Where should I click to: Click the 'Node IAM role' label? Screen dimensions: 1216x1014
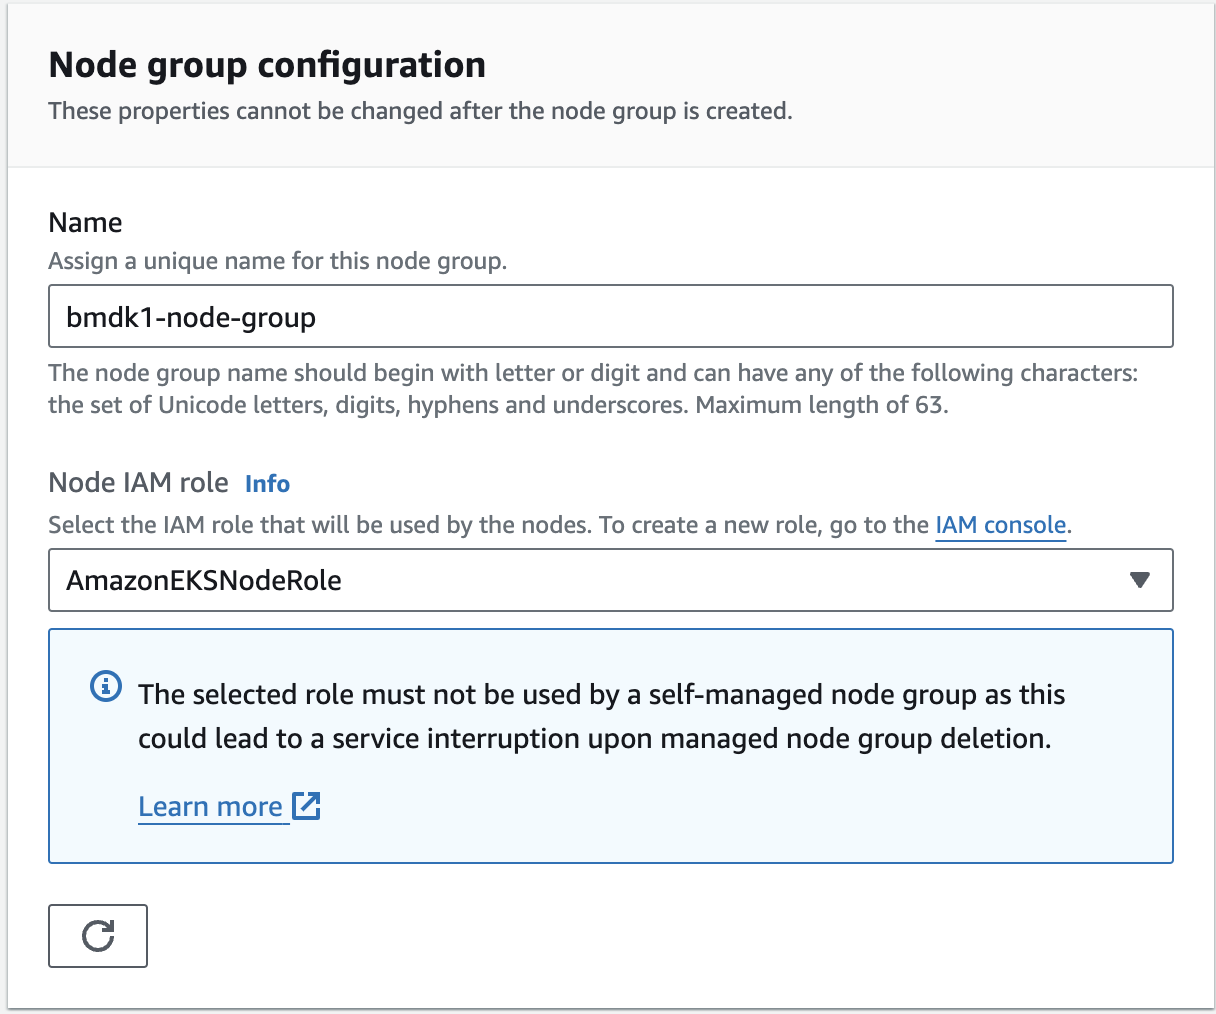[138, 483]
